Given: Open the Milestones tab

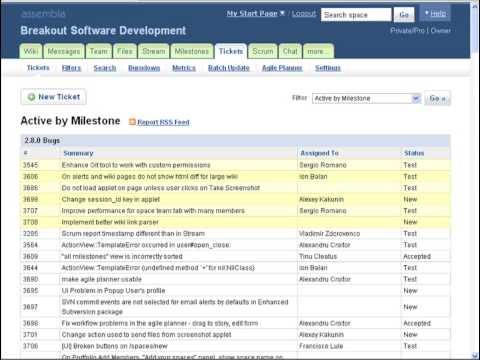Looking at the screenshot, I should 192,51.
